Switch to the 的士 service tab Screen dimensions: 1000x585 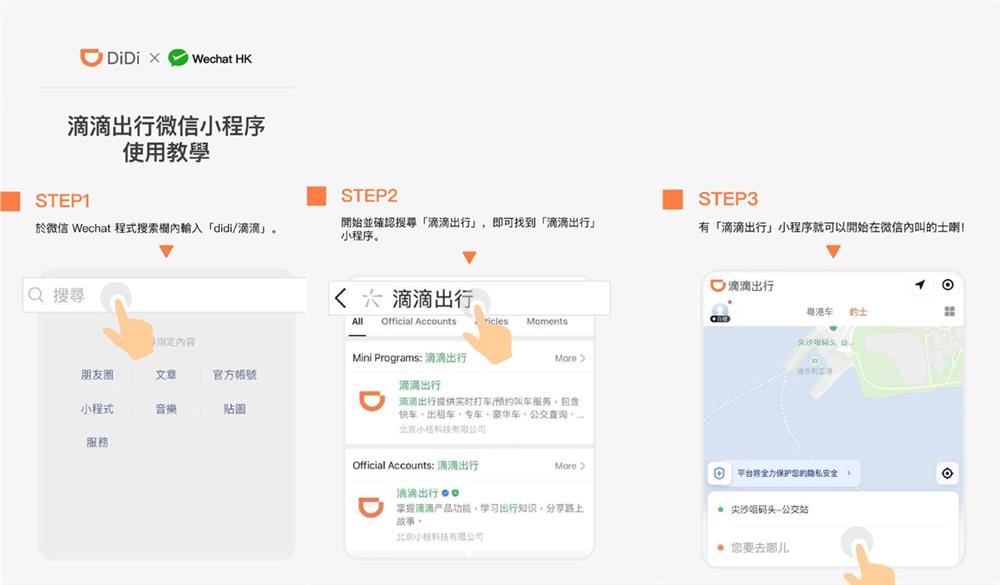(x=858, y=312)
